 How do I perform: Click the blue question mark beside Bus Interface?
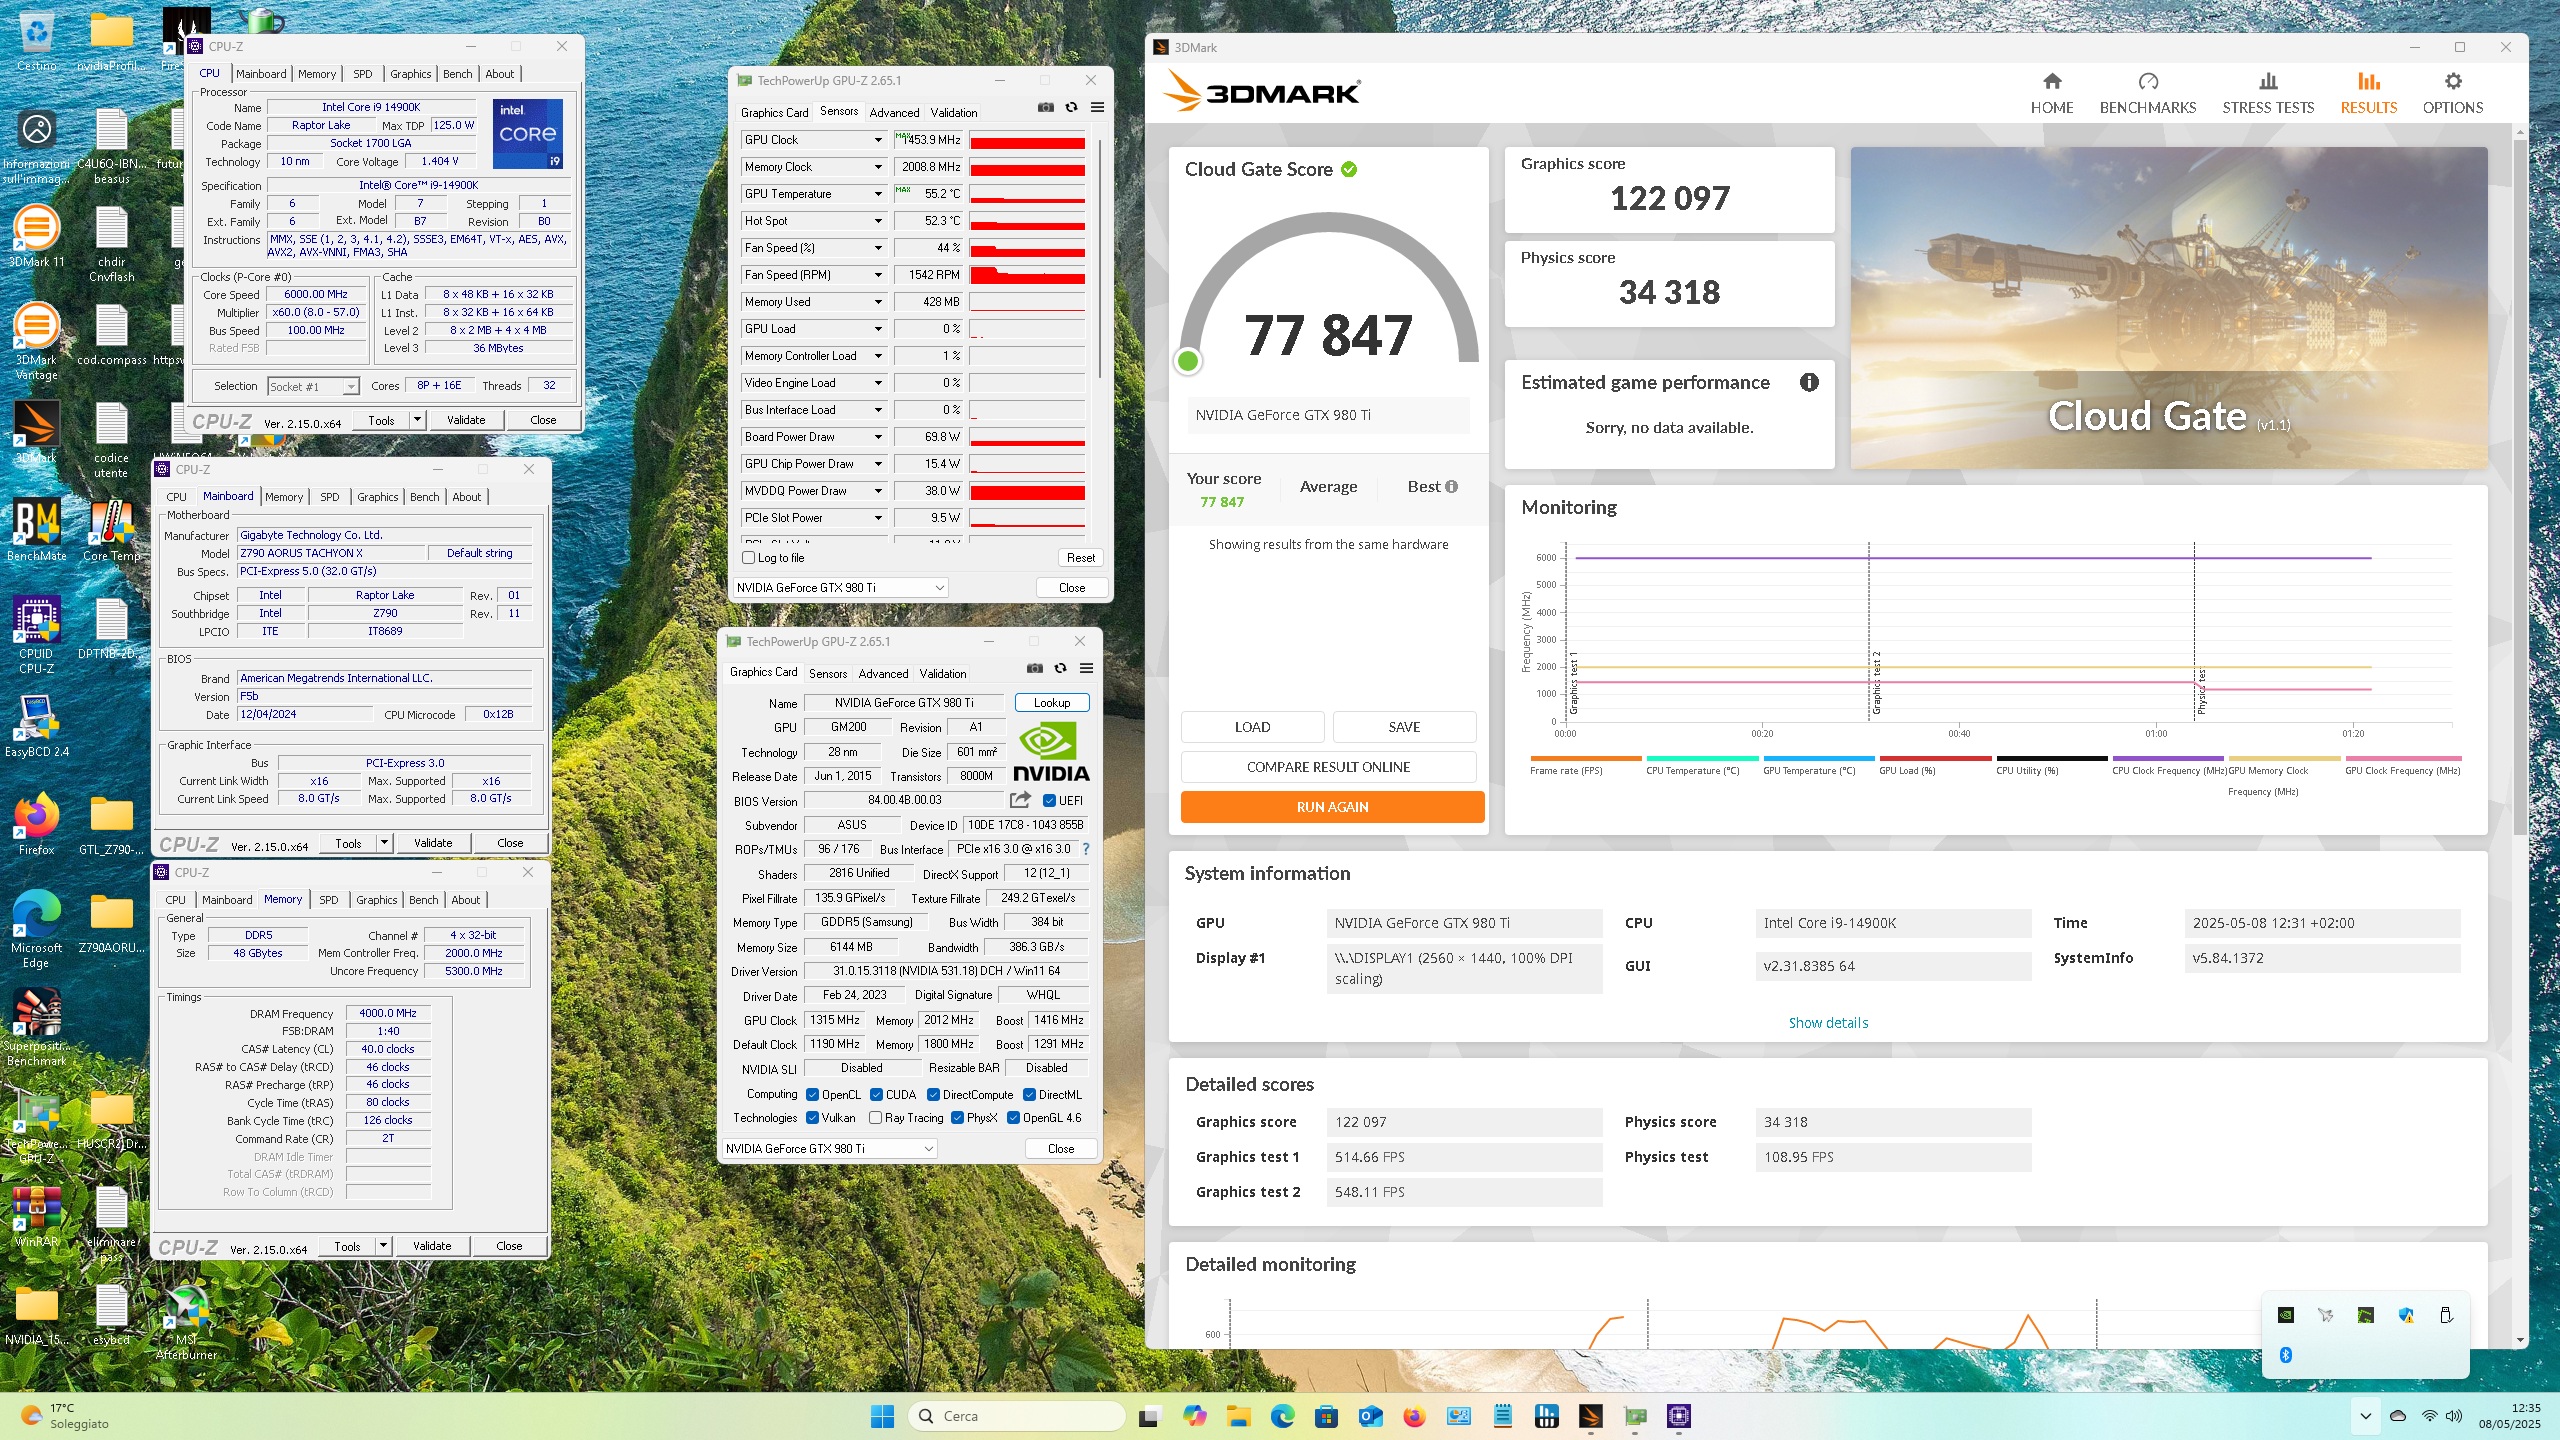1085,849
